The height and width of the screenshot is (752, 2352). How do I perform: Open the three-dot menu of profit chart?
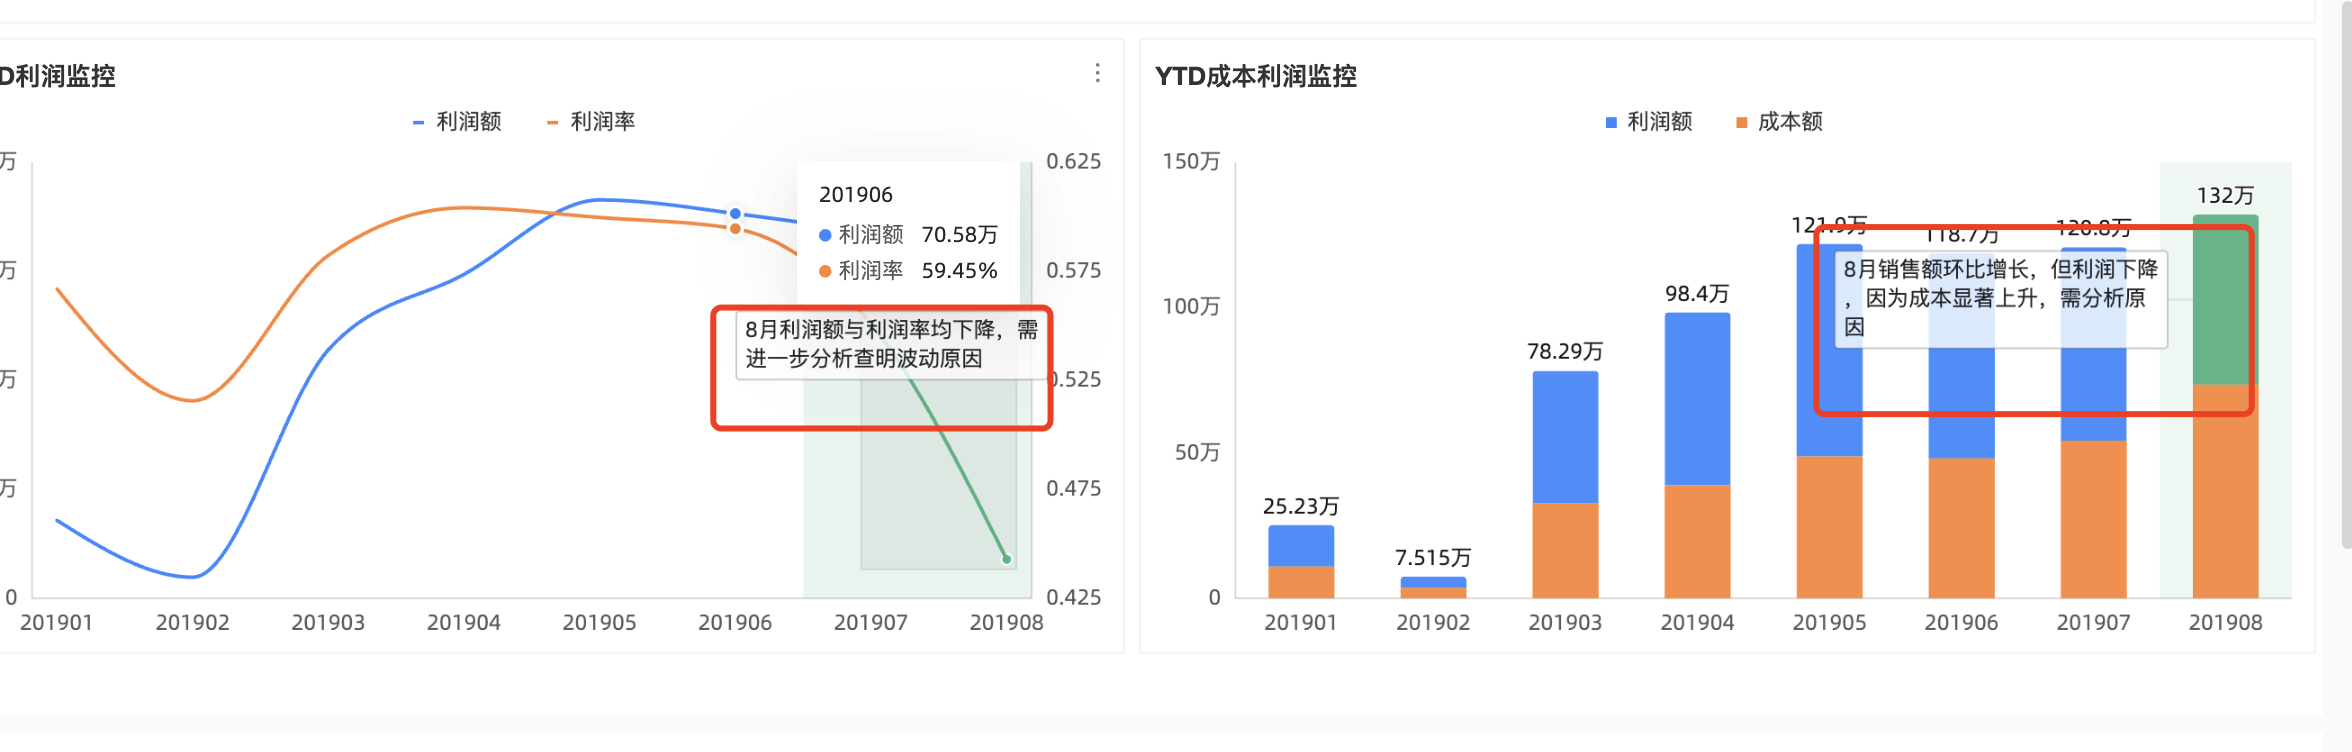1097,73
